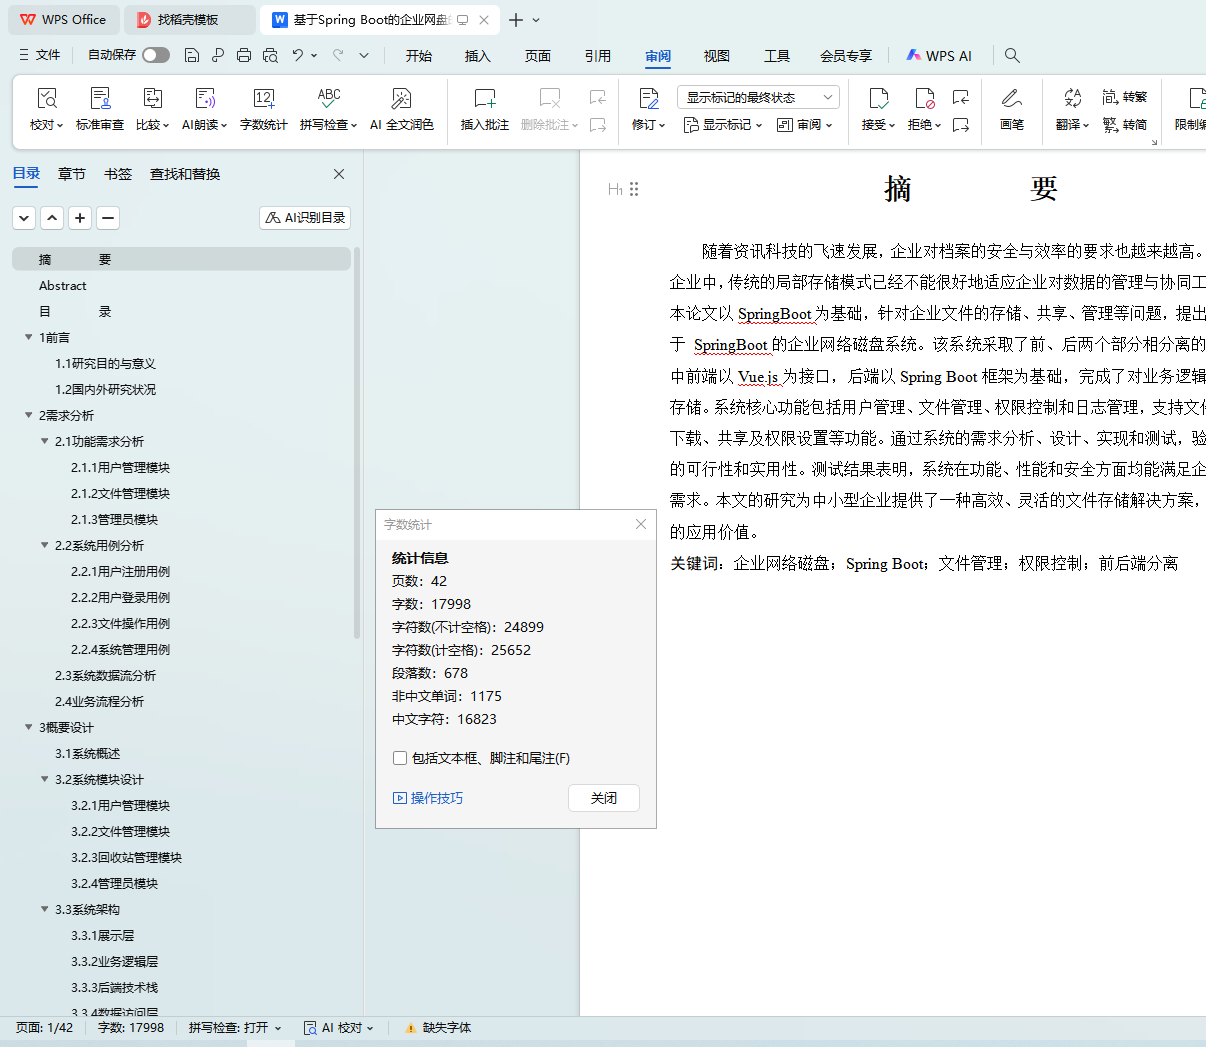Switch to the 视图 ribbon tab
Image resolution: width=1206 pixels, height=1047 pixels.
click(x=716, y=56)
